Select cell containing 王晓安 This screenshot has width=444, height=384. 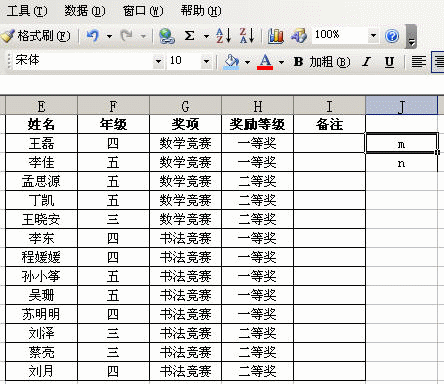(41, 219)
